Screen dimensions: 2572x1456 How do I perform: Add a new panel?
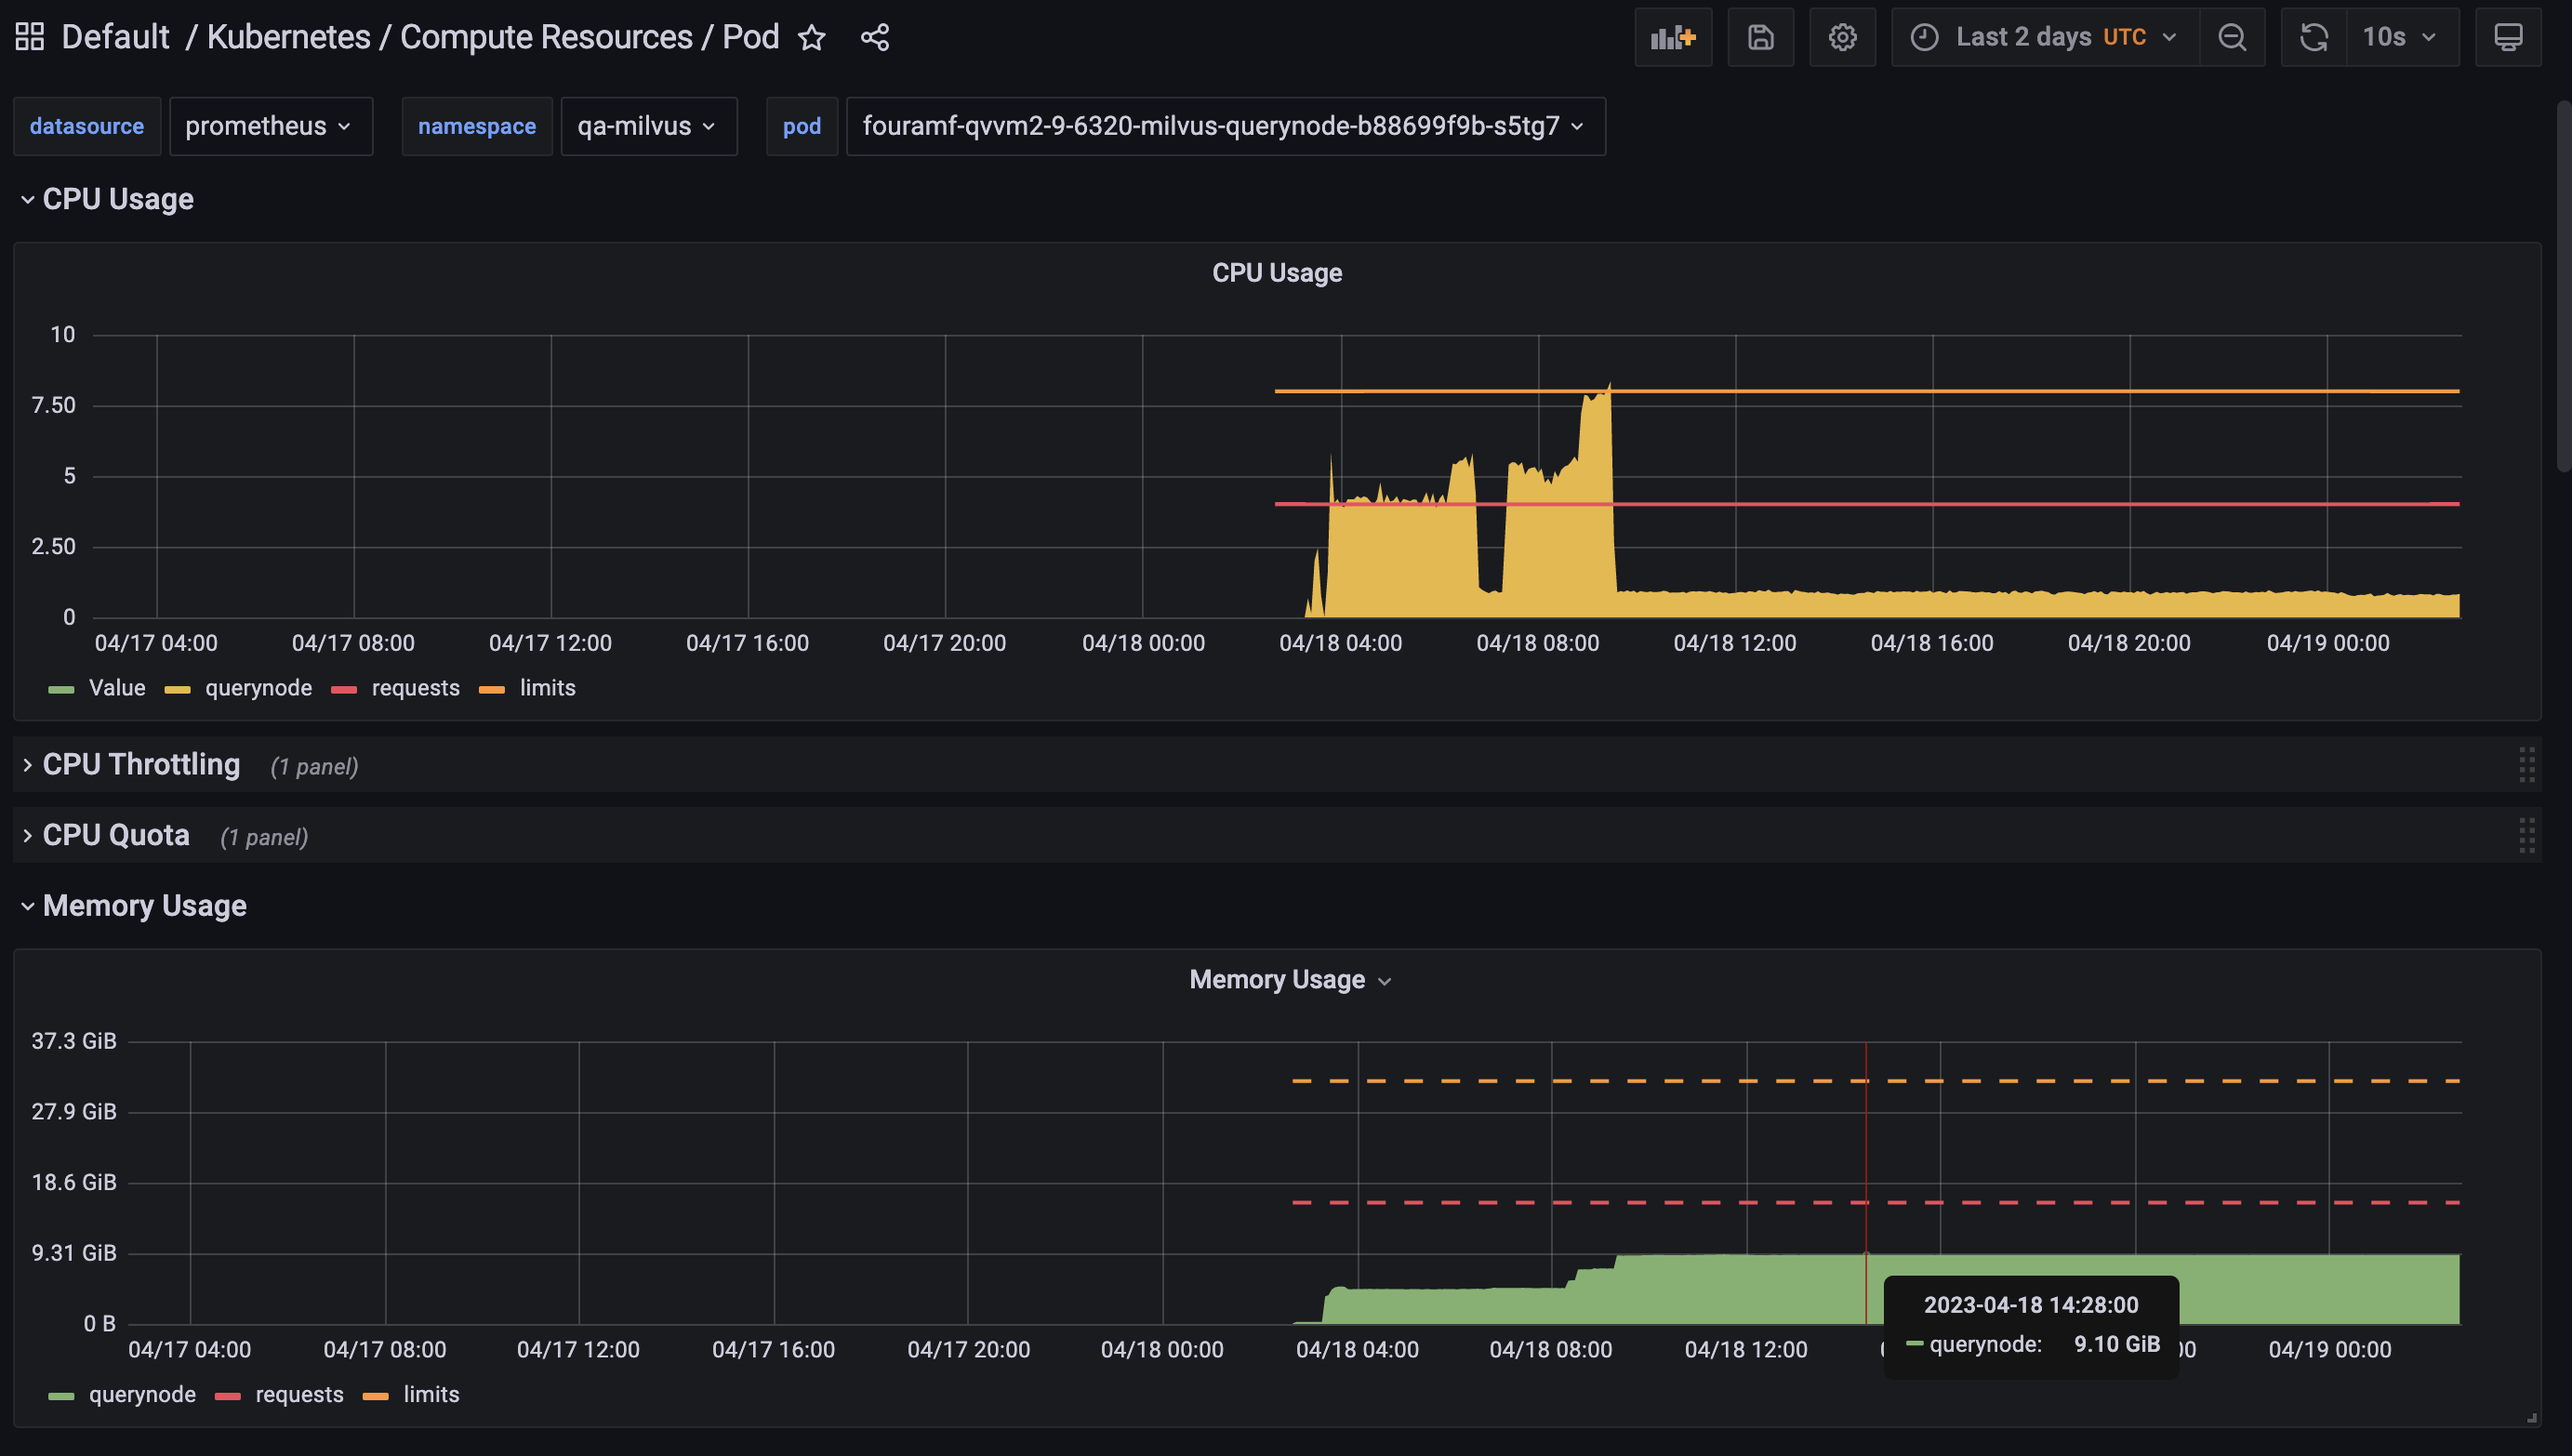click(x=1673, y=37)
